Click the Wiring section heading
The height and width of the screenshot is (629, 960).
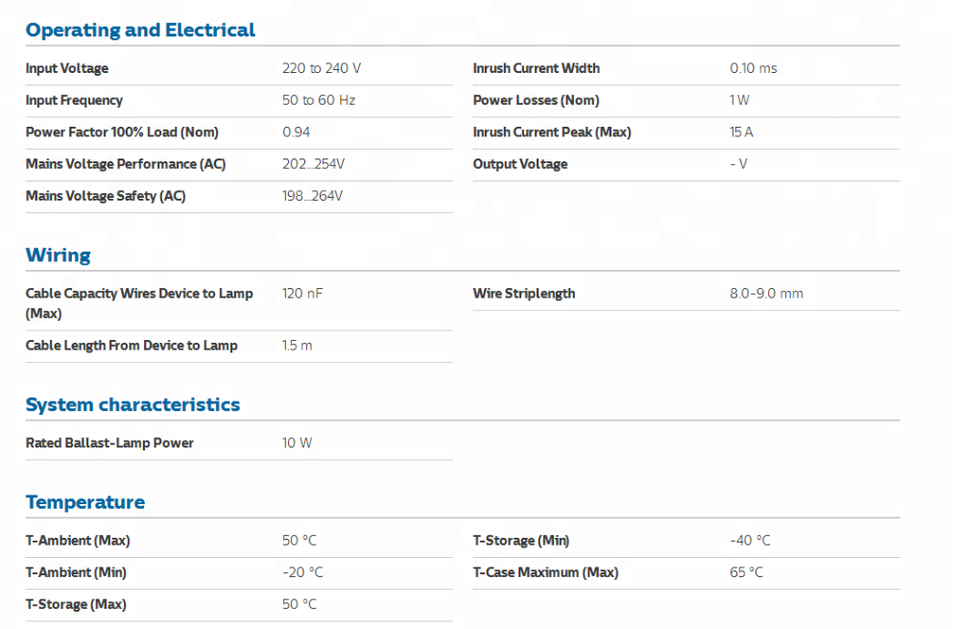[58, 255]
